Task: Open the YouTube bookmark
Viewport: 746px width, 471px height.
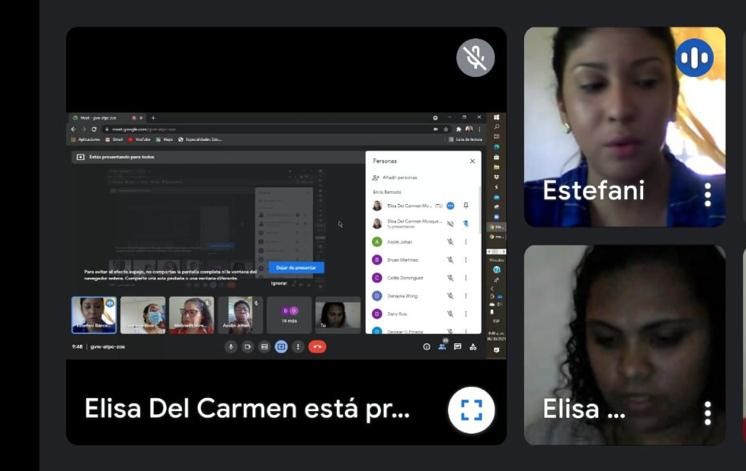Action: (139, 140)
